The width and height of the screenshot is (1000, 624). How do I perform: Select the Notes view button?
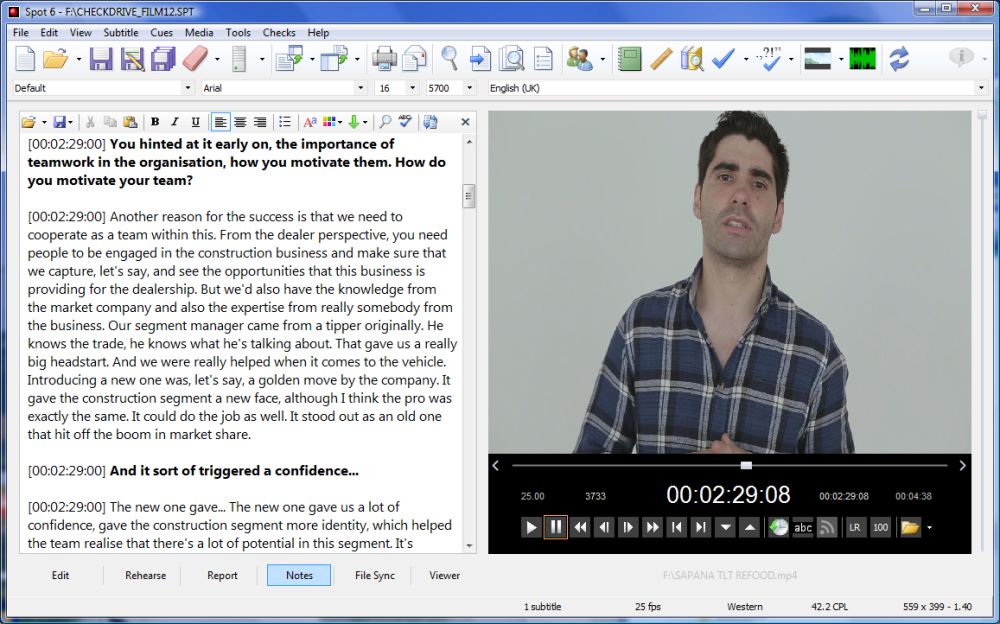(299, 575)
